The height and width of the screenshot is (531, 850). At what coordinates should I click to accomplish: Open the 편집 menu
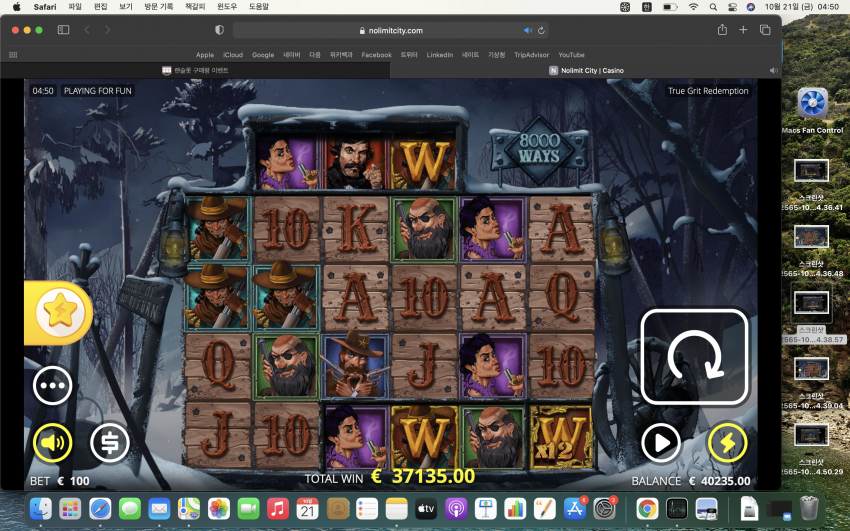100,7
